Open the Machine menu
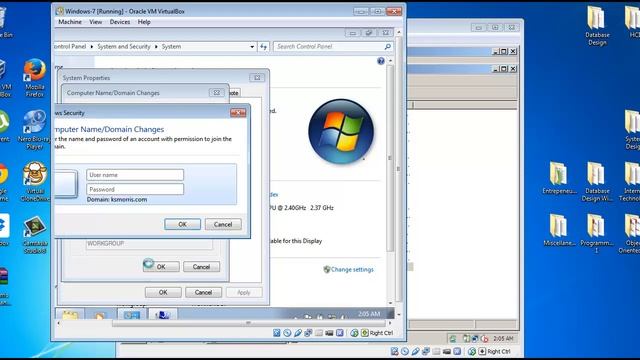The height and width of the screenshot is (360, 640). pos(70,22)
